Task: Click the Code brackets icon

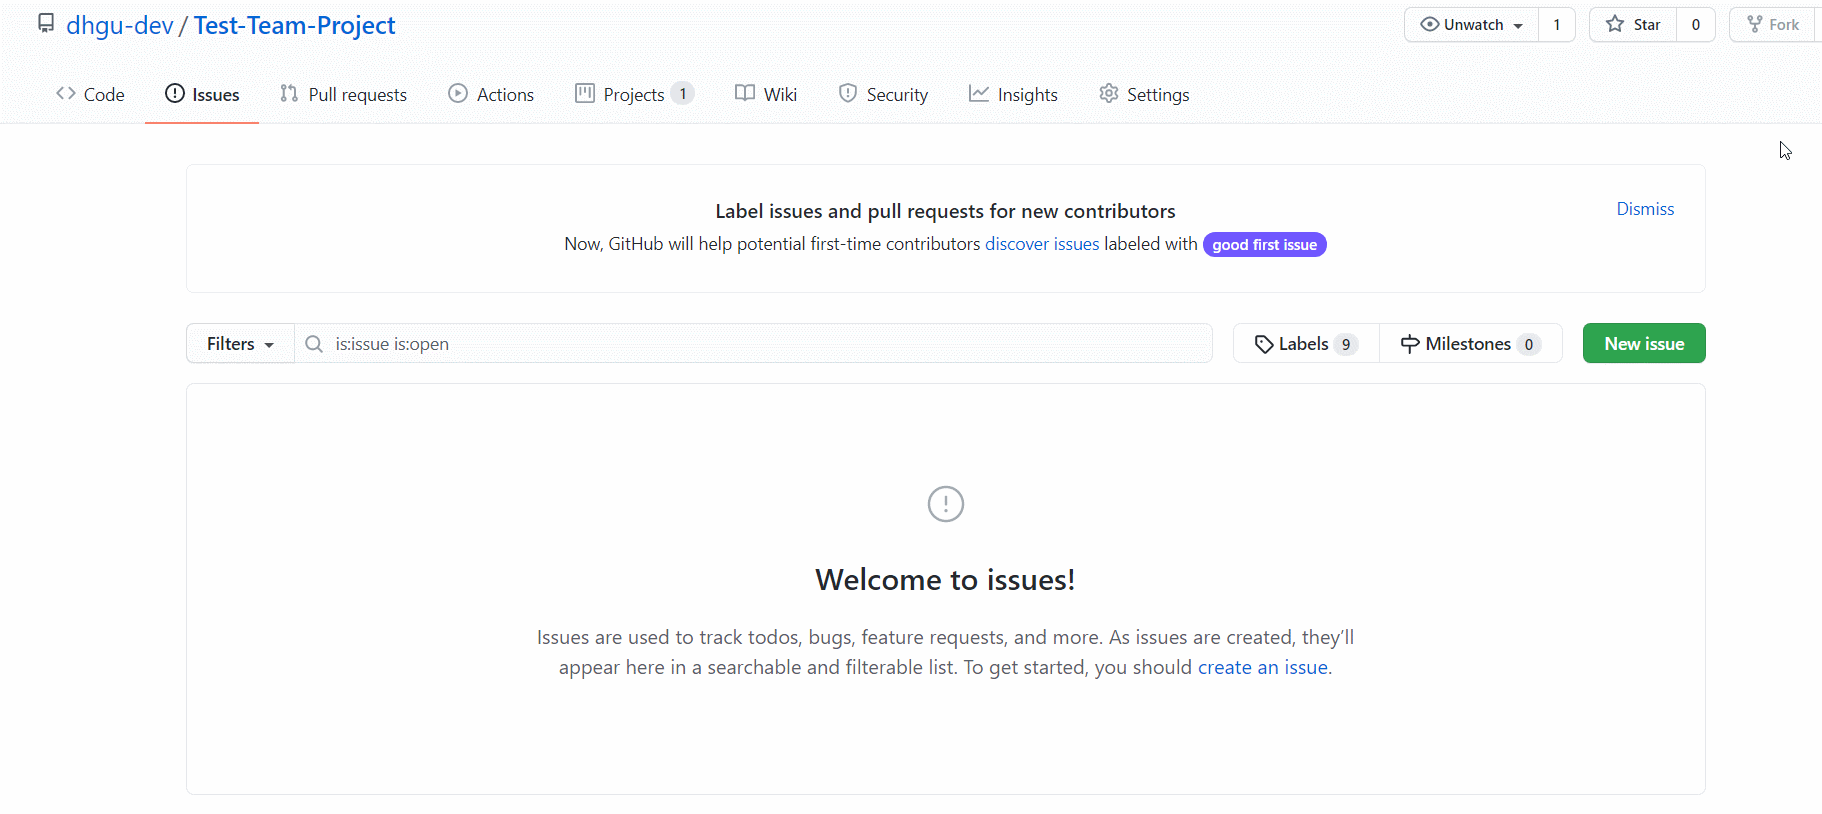Action: click(66, 93)
